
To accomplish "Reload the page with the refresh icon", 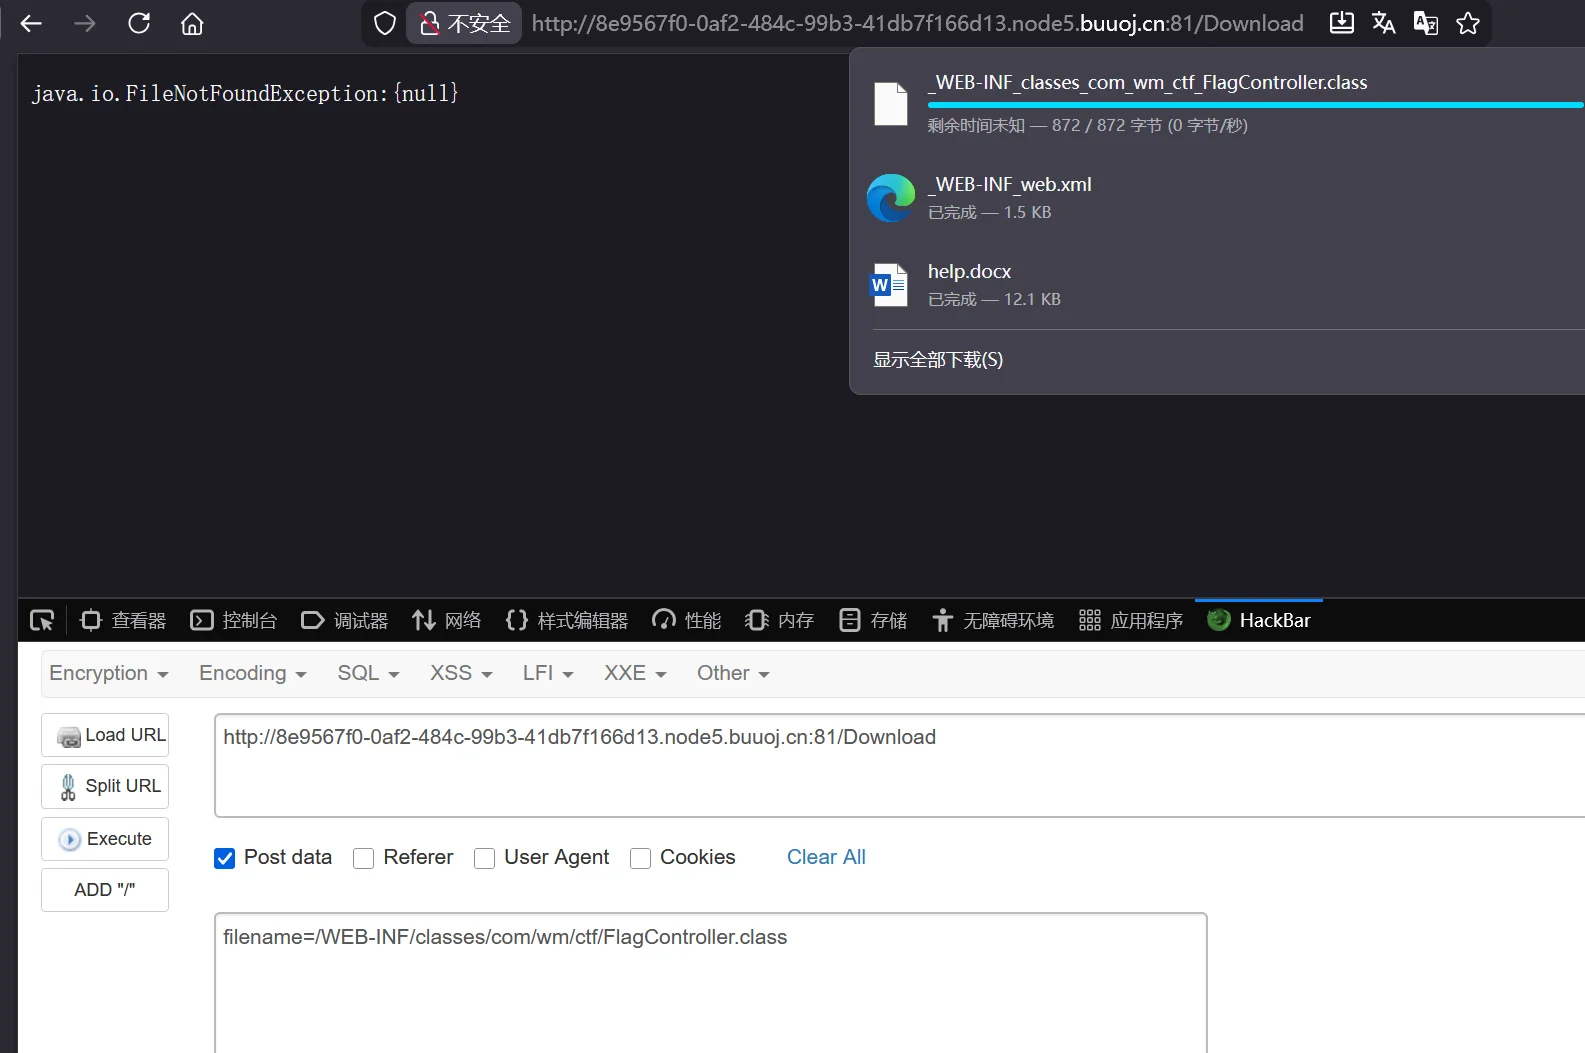I will tap(139, 23).
